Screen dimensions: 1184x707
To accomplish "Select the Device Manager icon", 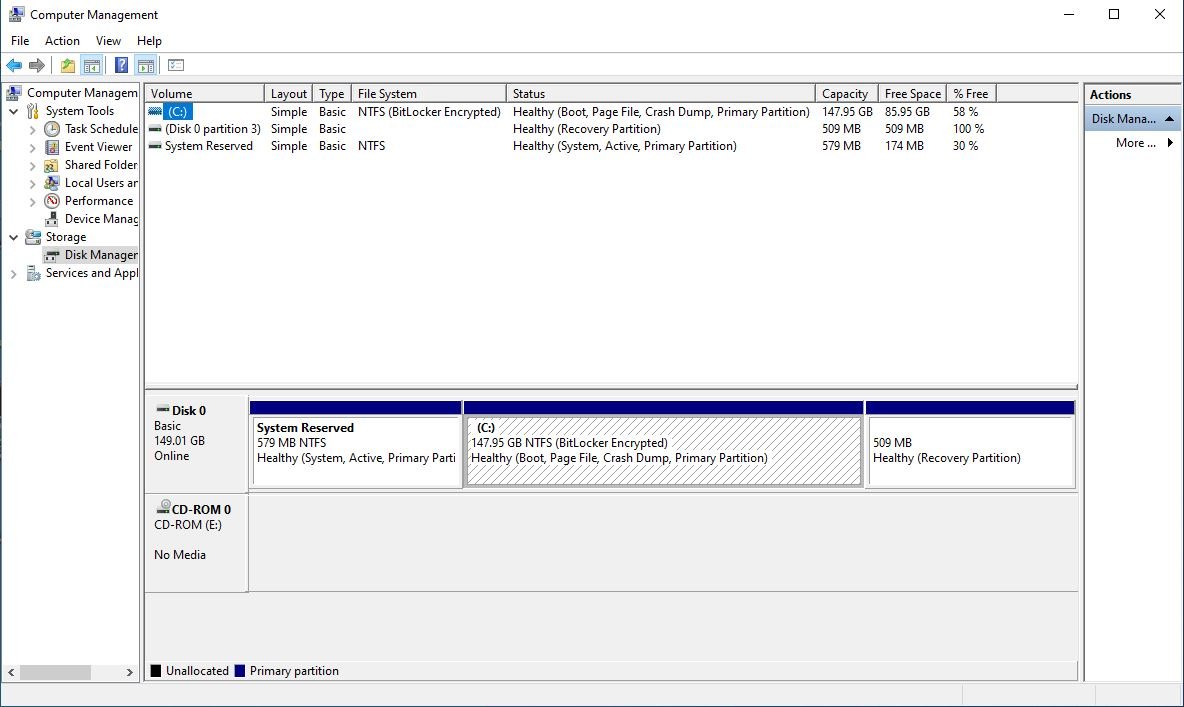I will tap(51, 219).
